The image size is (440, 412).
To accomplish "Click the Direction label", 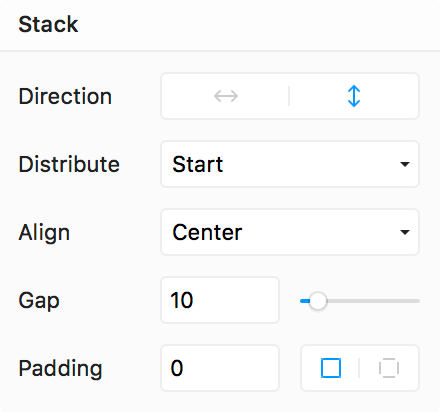I will (65, 96).
